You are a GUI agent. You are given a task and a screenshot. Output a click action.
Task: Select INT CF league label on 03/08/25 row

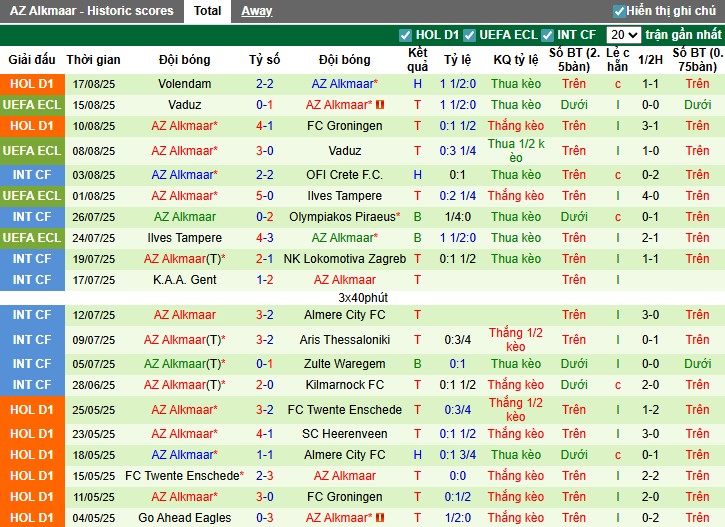pos(32,175)
